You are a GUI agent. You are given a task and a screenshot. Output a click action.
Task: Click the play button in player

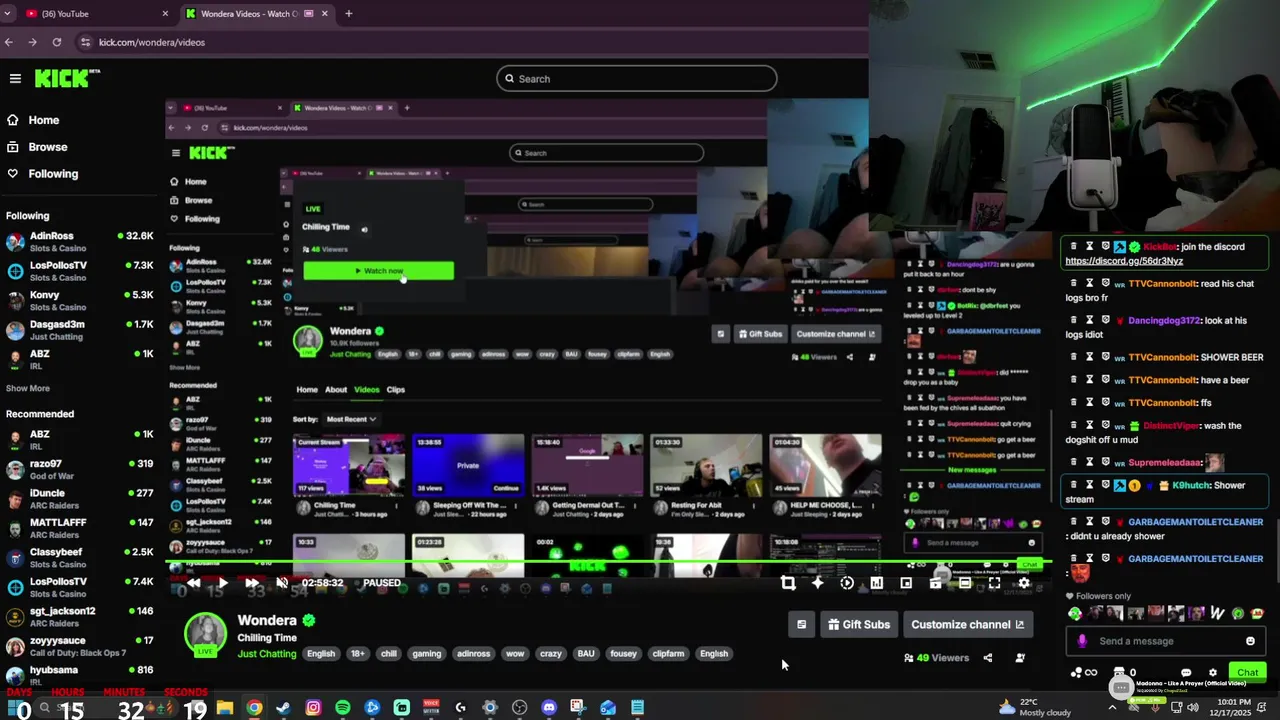point(223,583)
